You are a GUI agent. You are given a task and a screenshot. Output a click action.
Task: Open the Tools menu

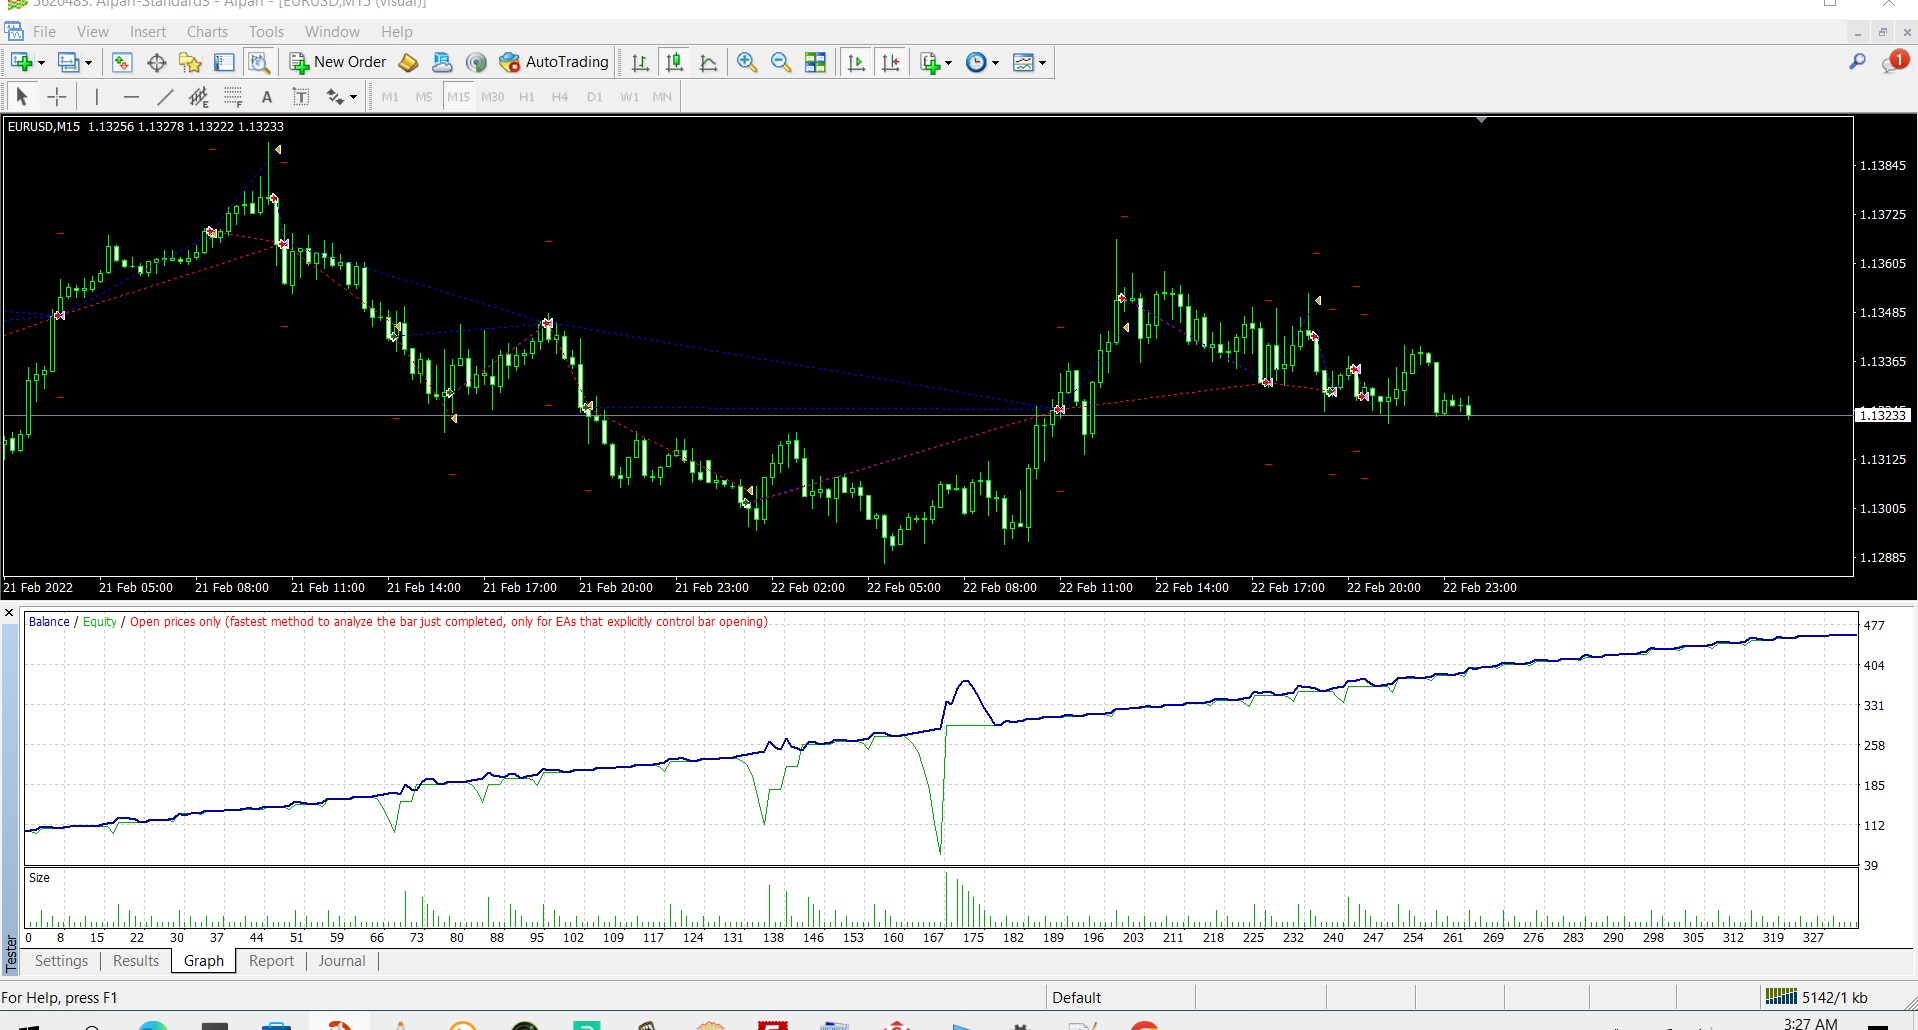[266, 32]
